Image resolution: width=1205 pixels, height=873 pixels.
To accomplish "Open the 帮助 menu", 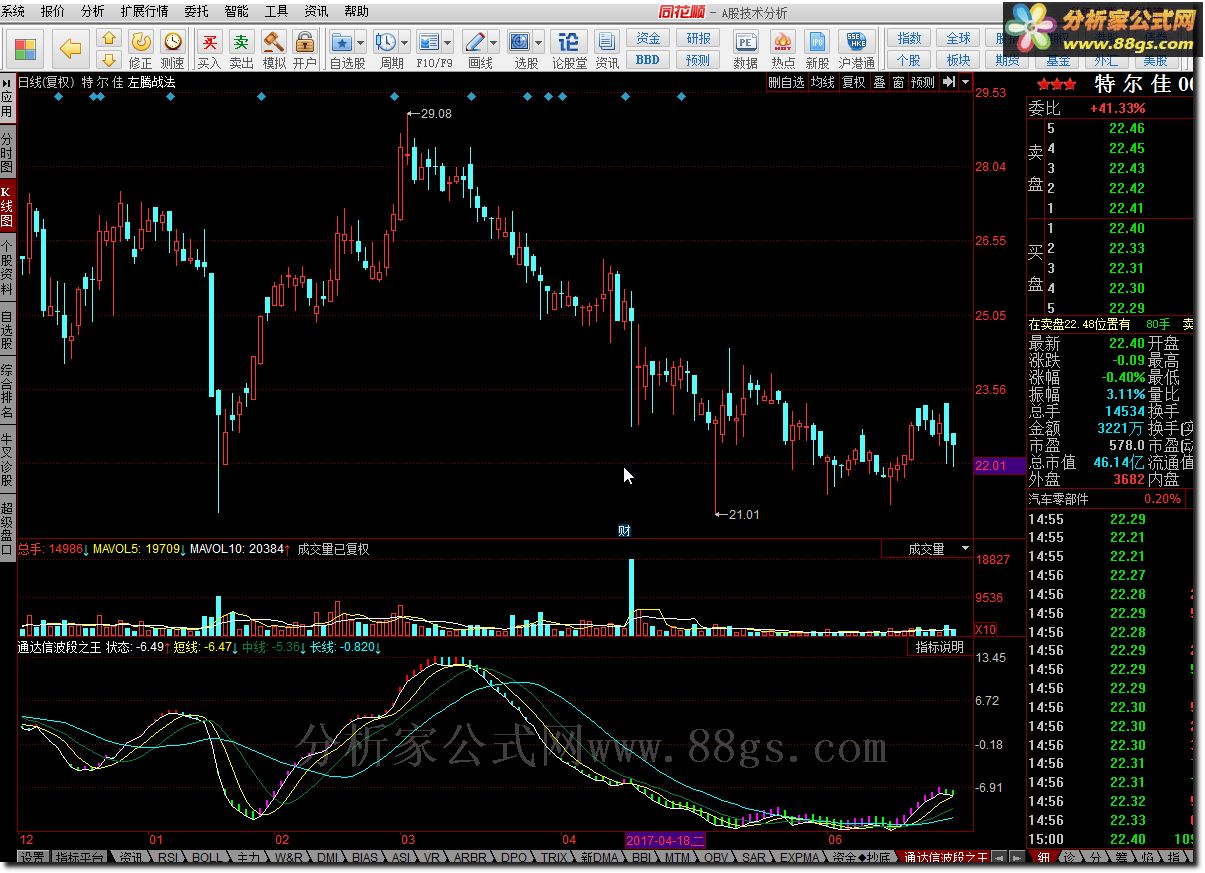I will coord(356,12).
